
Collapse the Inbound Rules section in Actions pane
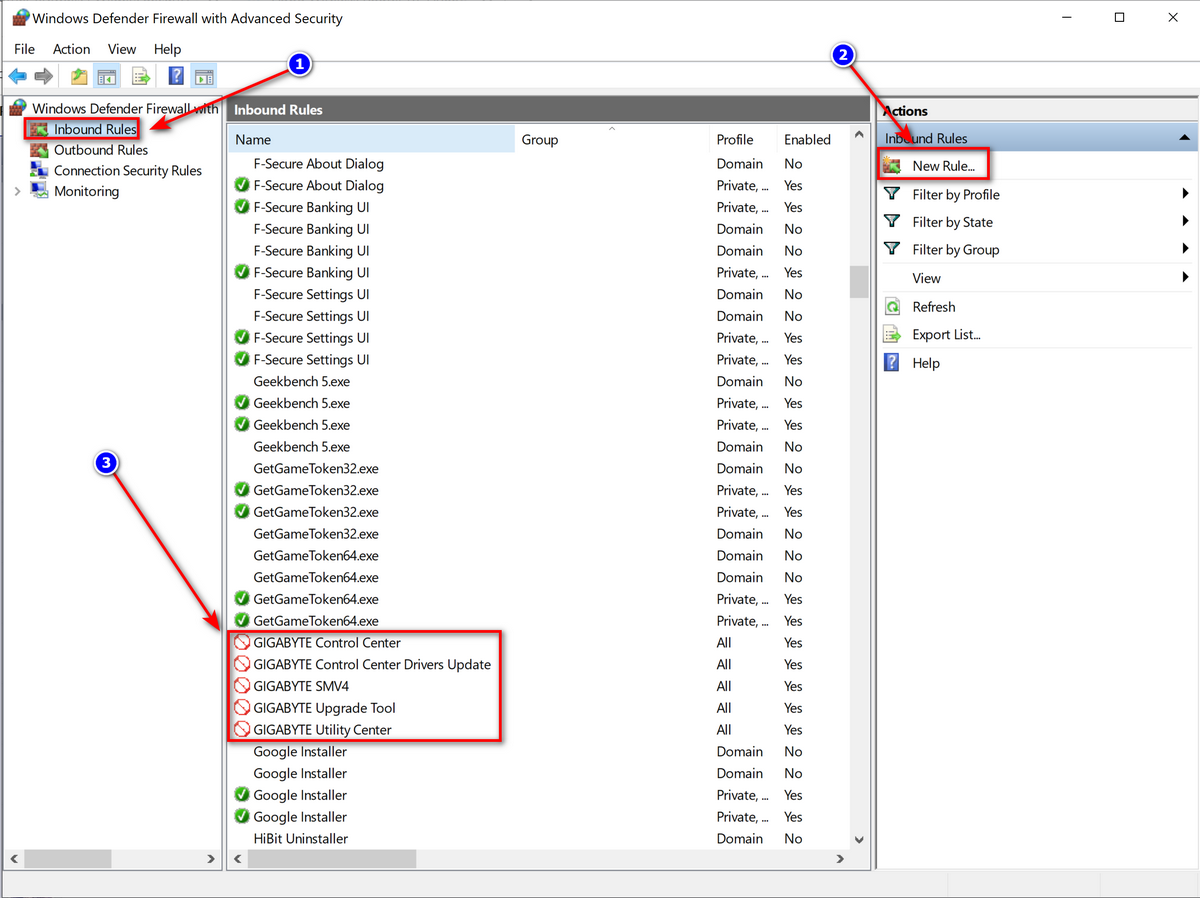pos(1184,138)
